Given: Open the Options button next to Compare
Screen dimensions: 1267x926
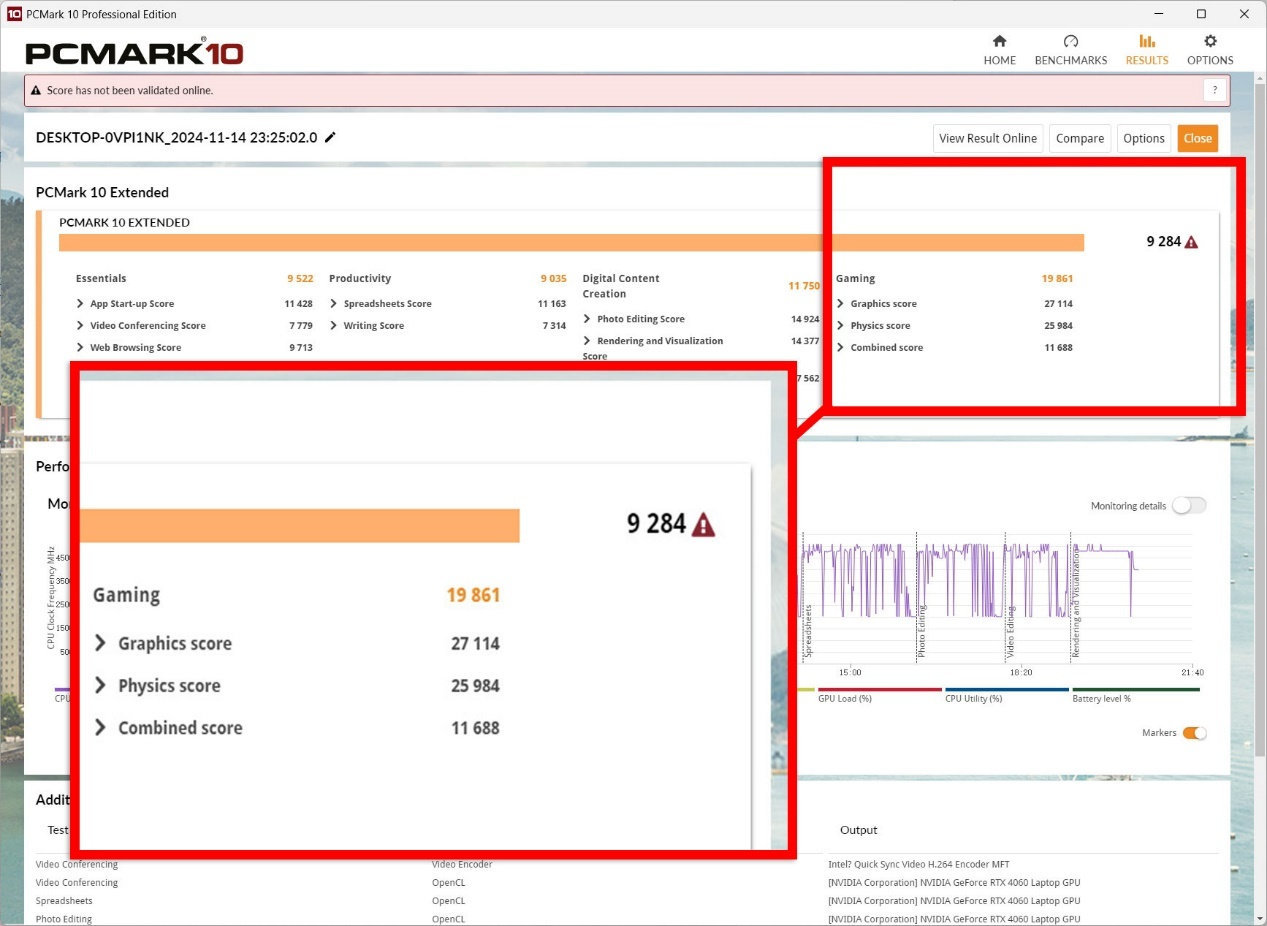Looking at the screenshot, I should 1143,138.
